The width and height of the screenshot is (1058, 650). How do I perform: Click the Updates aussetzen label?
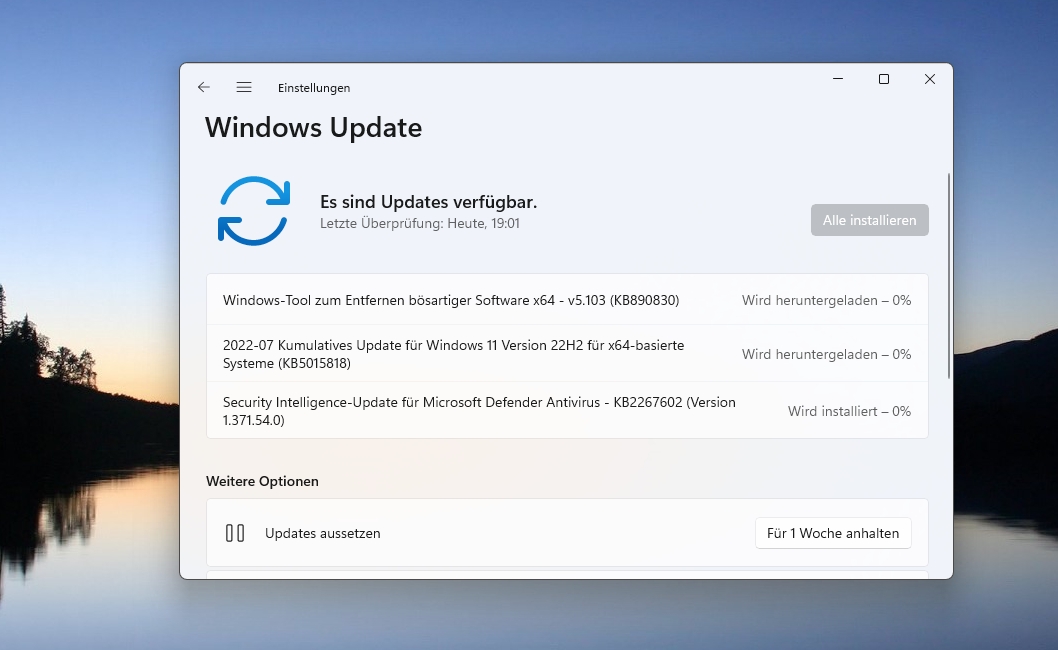[323, 533]
